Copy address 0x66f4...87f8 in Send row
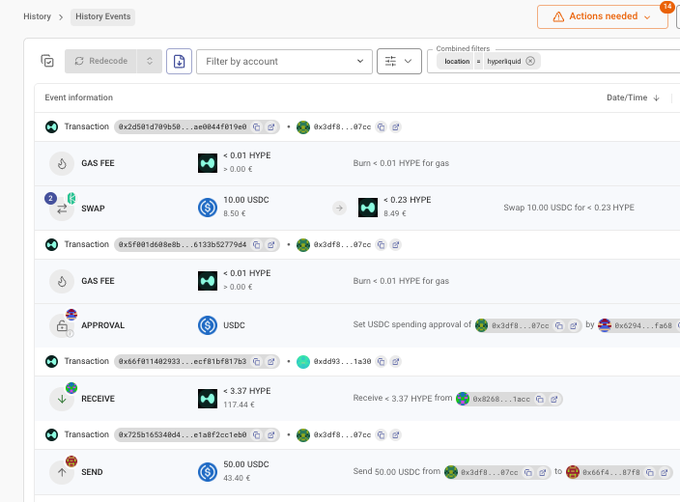The width and height of the screenshot is (680, 502). click(650, 473)
